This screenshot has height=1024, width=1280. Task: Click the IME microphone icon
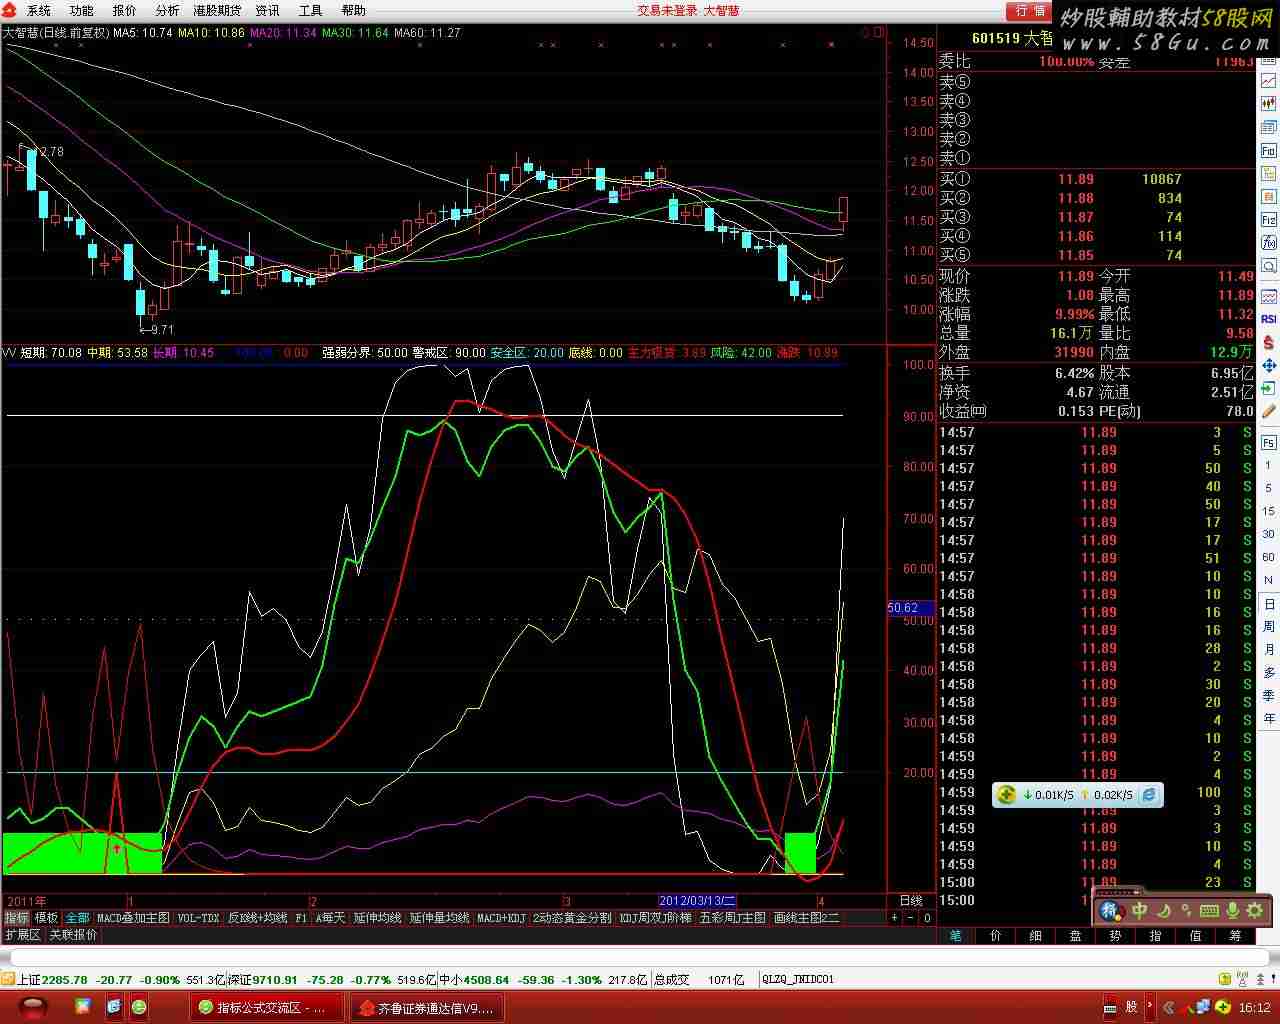click(x=1232, y=910)
